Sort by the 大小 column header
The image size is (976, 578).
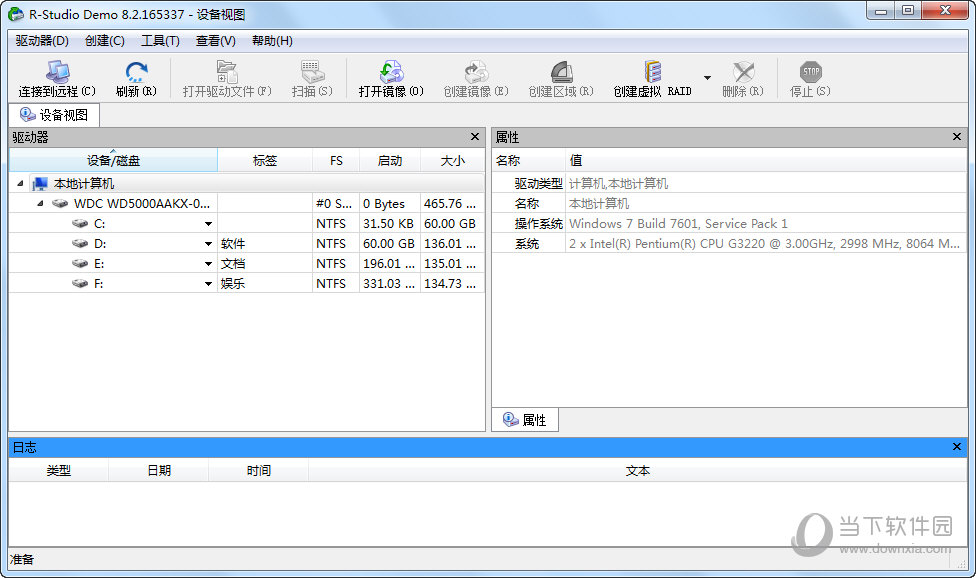[453, 161]
